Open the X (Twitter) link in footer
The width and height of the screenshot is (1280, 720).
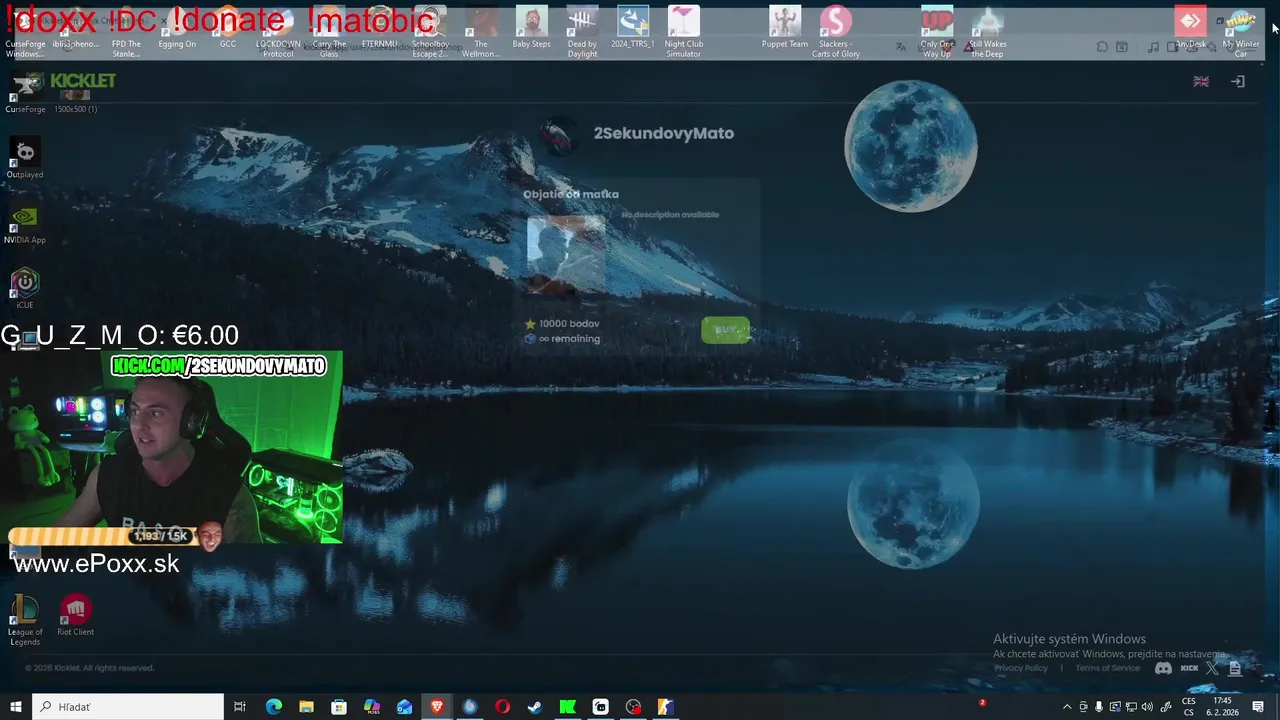[1212, 668]
